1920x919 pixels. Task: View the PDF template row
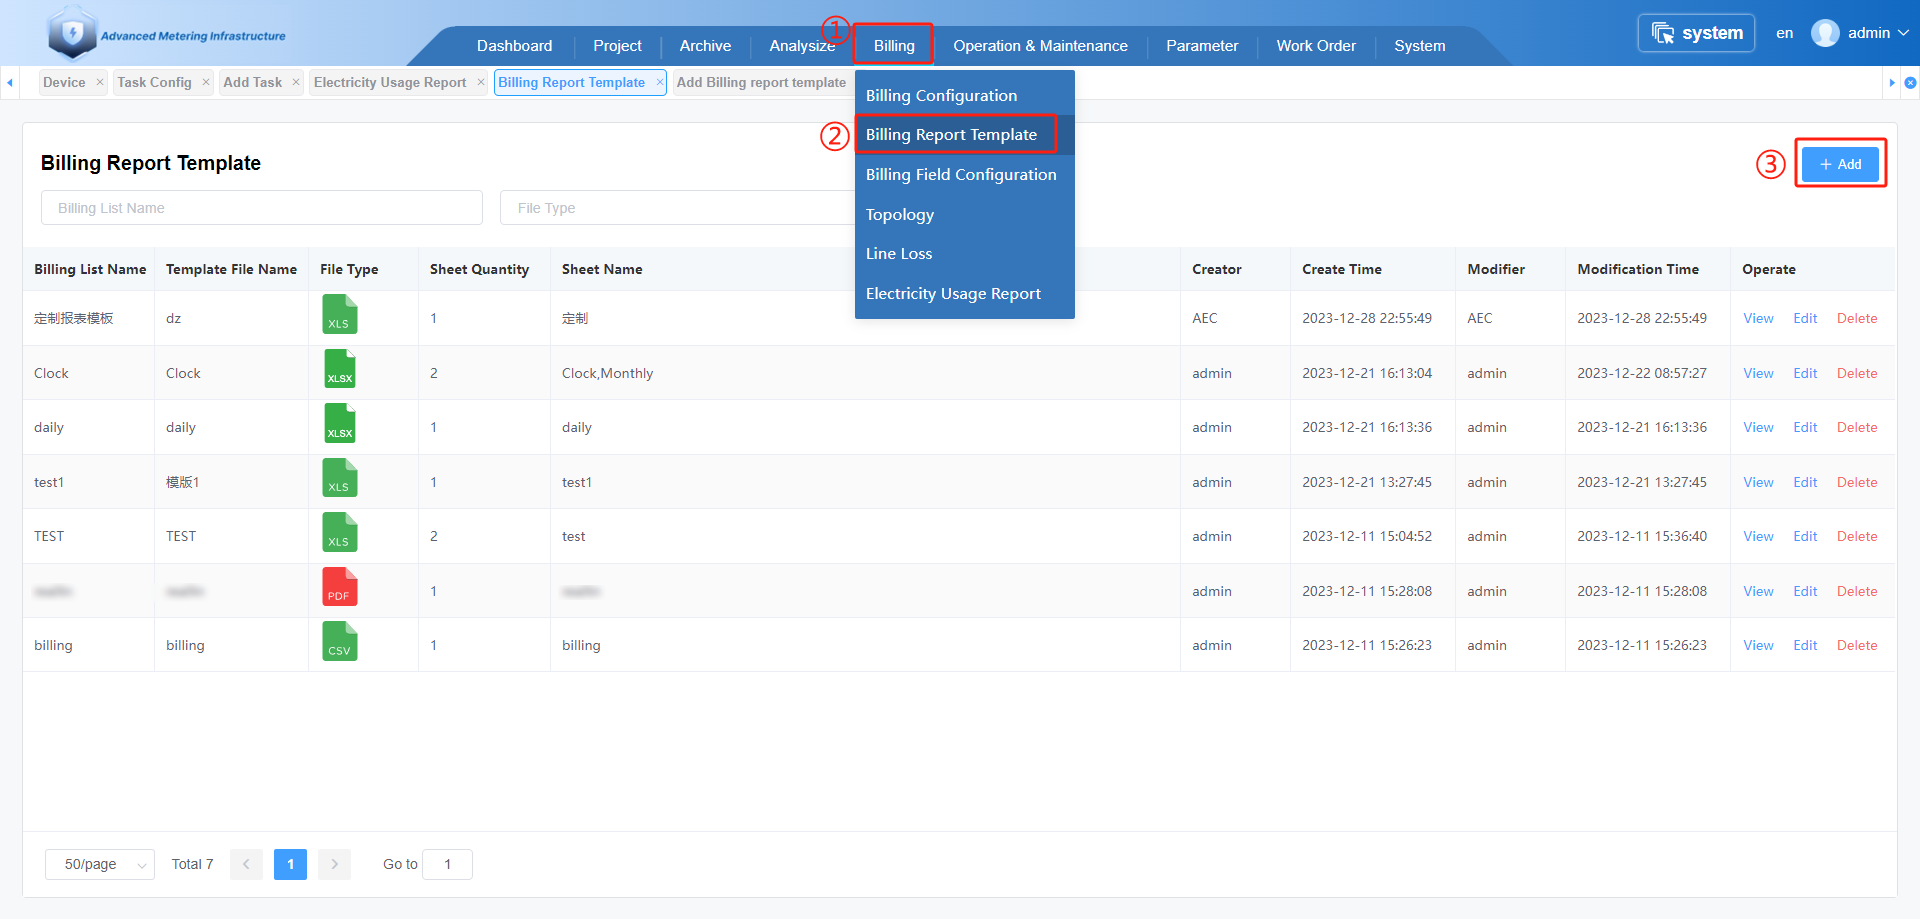point(1758,591)
